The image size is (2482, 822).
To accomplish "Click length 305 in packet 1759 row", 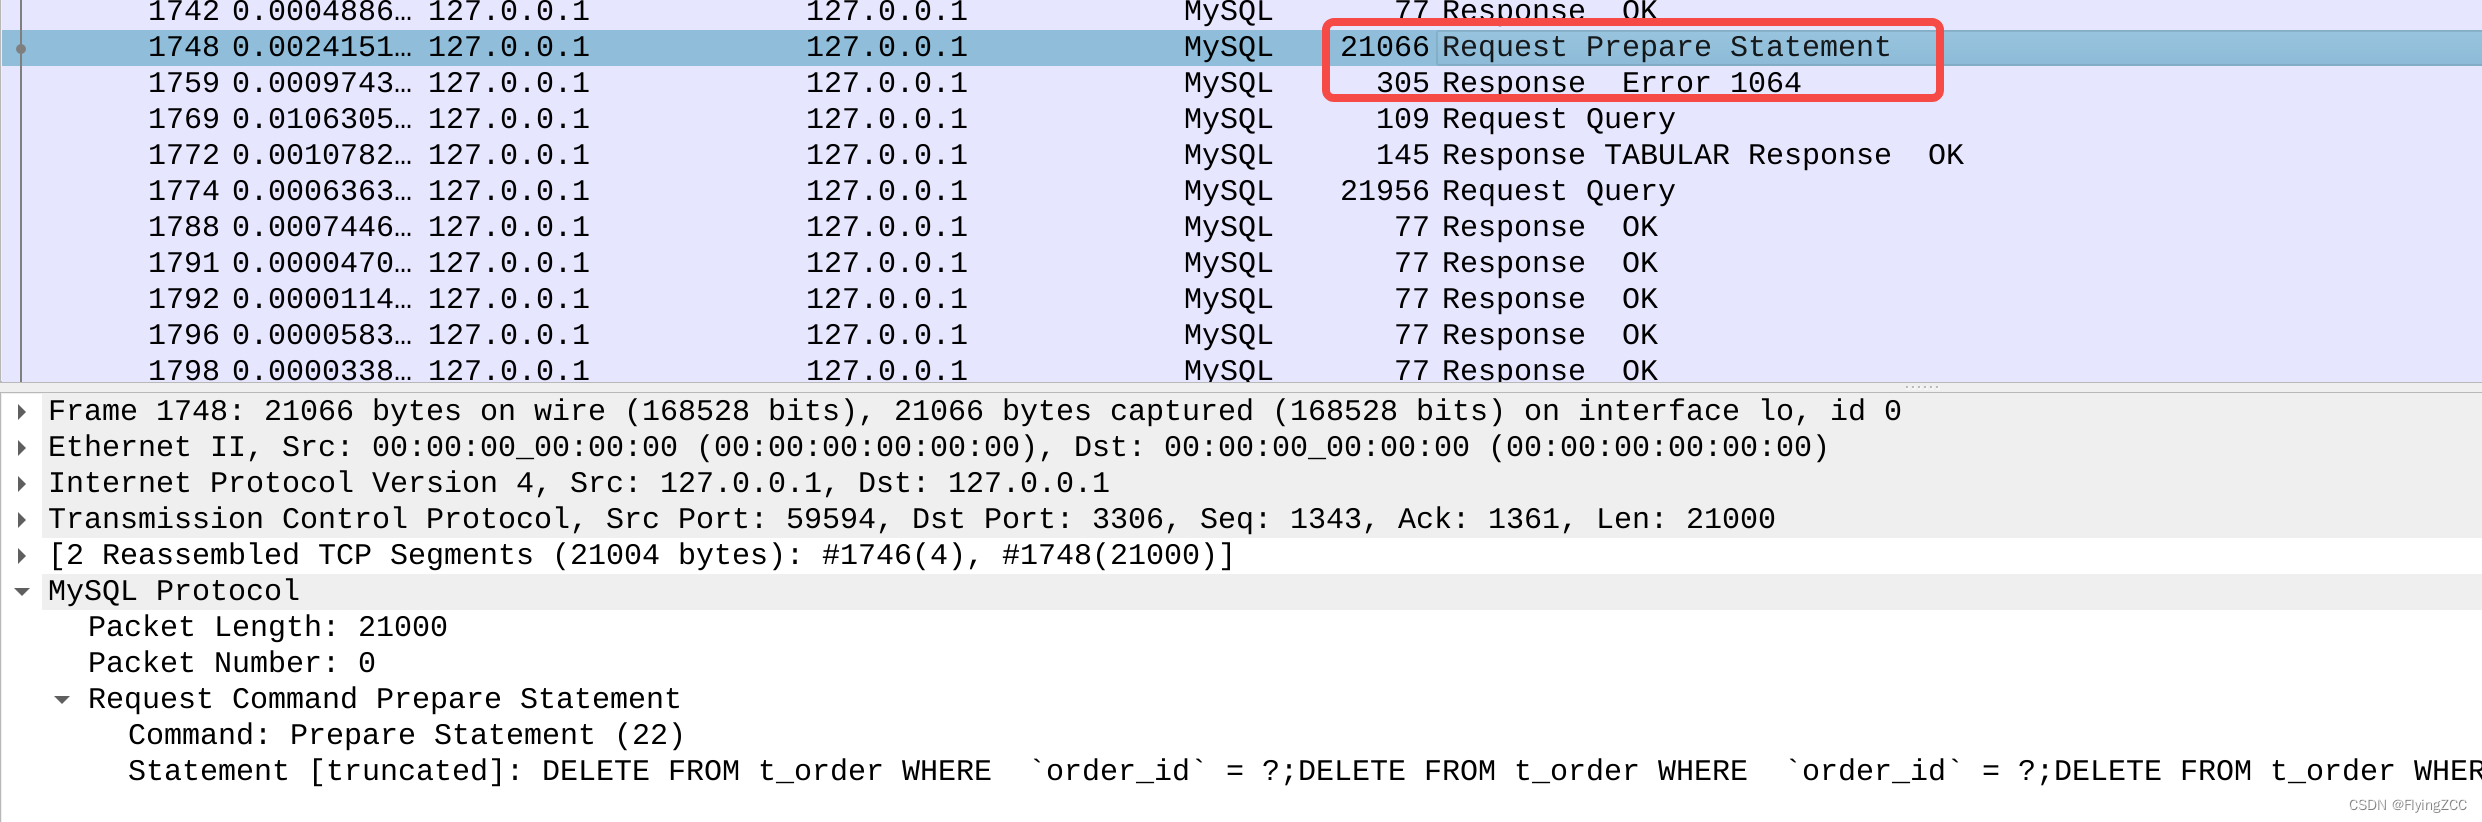I will [x=1402, y=83].
